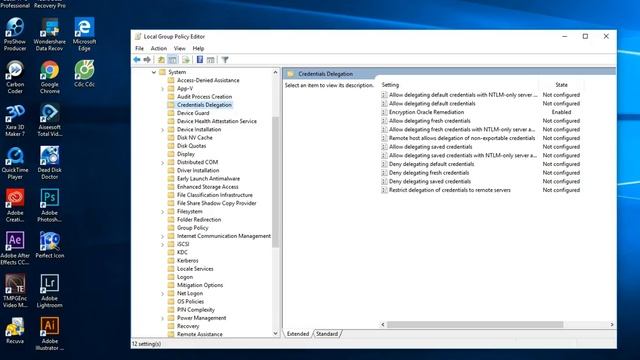
Task: Expand the Power Management node
Action: (162, 318)
